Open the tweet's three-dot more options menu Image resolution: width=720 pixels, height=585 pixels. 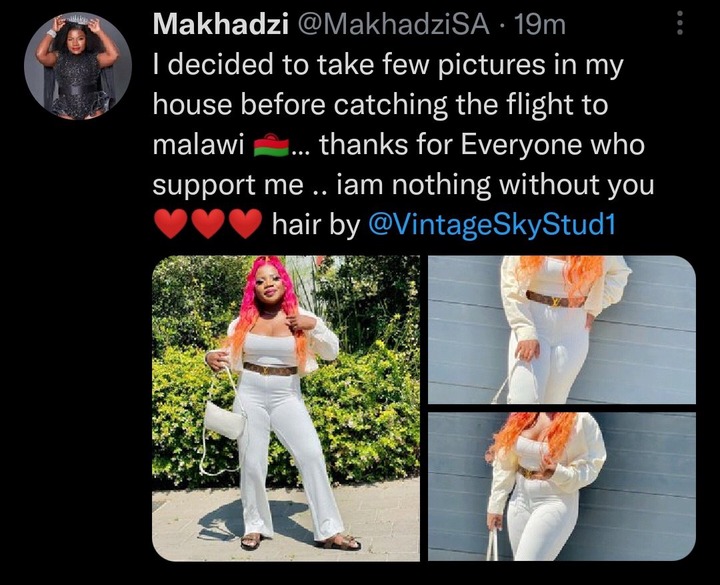tap(680, 23)
